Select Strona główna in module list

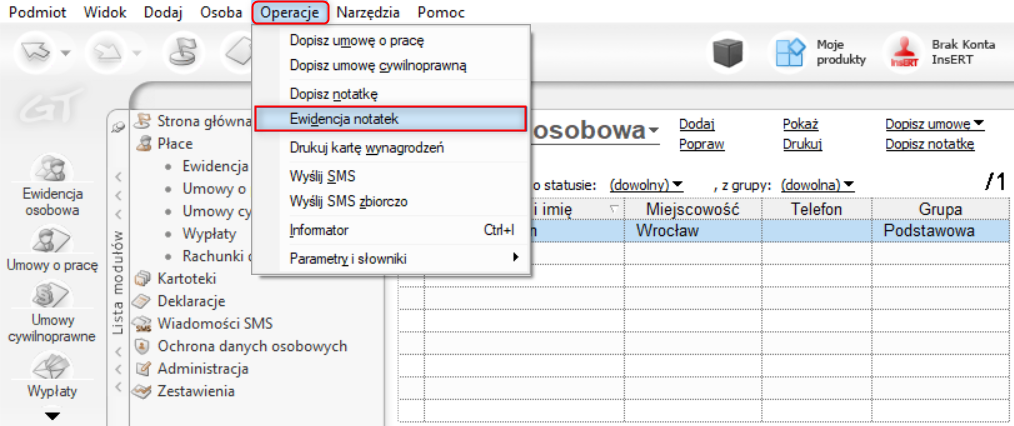[x=204, y=122]
